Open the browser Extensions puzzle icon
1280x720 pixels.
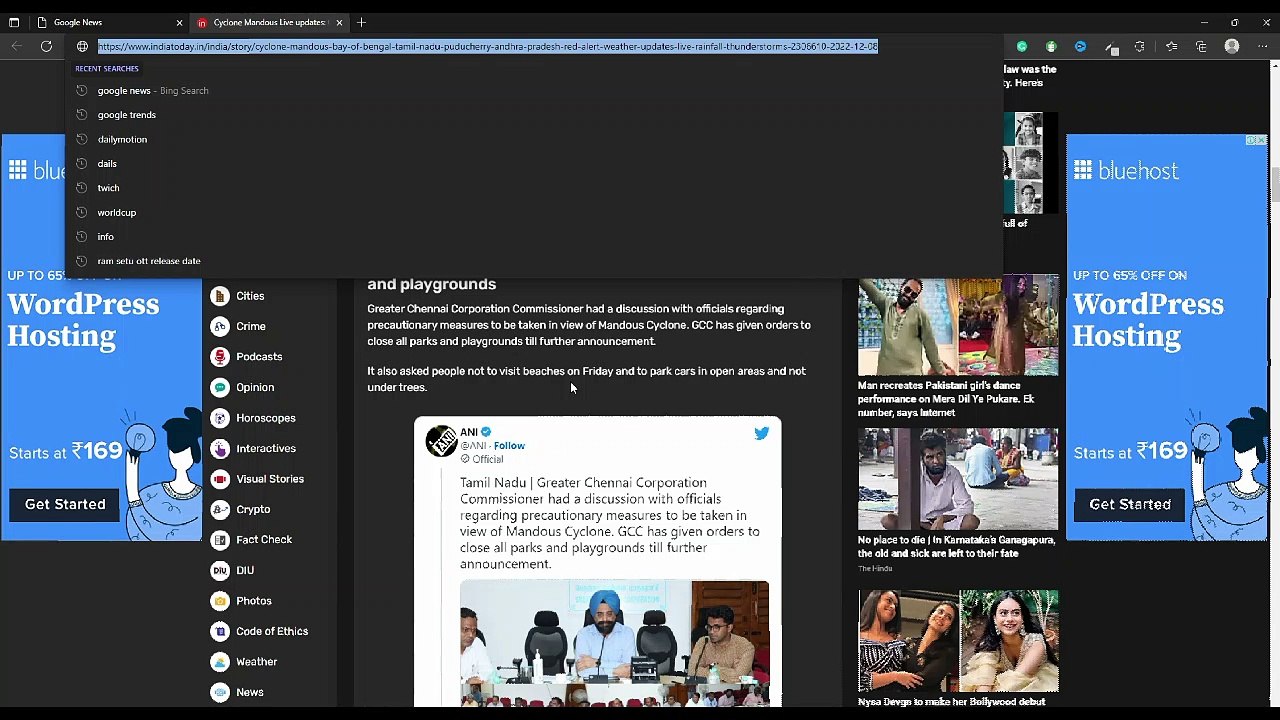pos(1140,46)
